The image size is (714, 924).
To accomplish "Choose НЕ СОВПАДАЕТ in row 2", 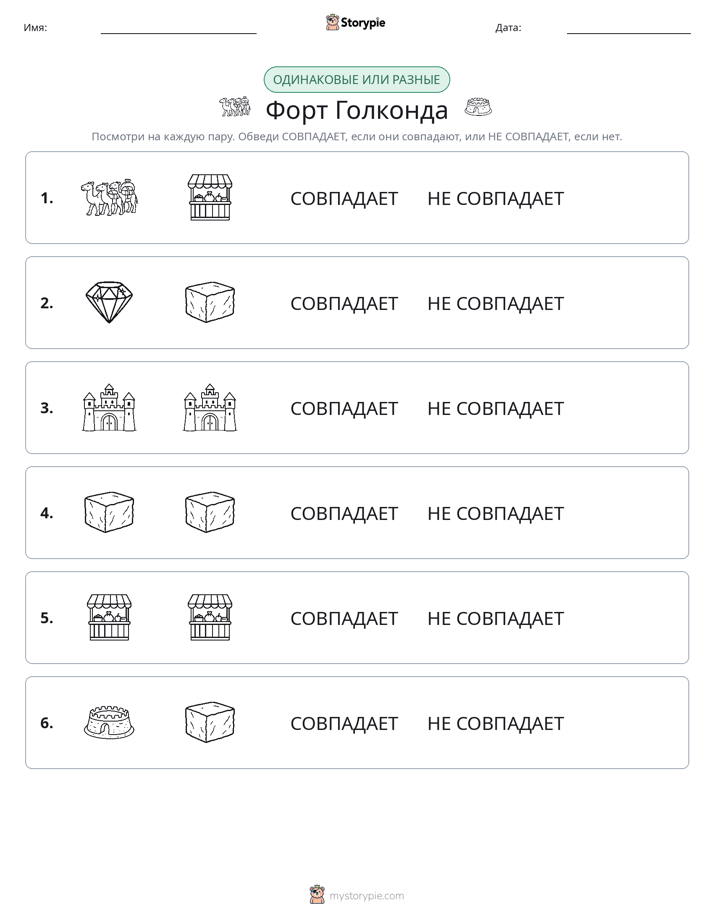I will [495, 303].
